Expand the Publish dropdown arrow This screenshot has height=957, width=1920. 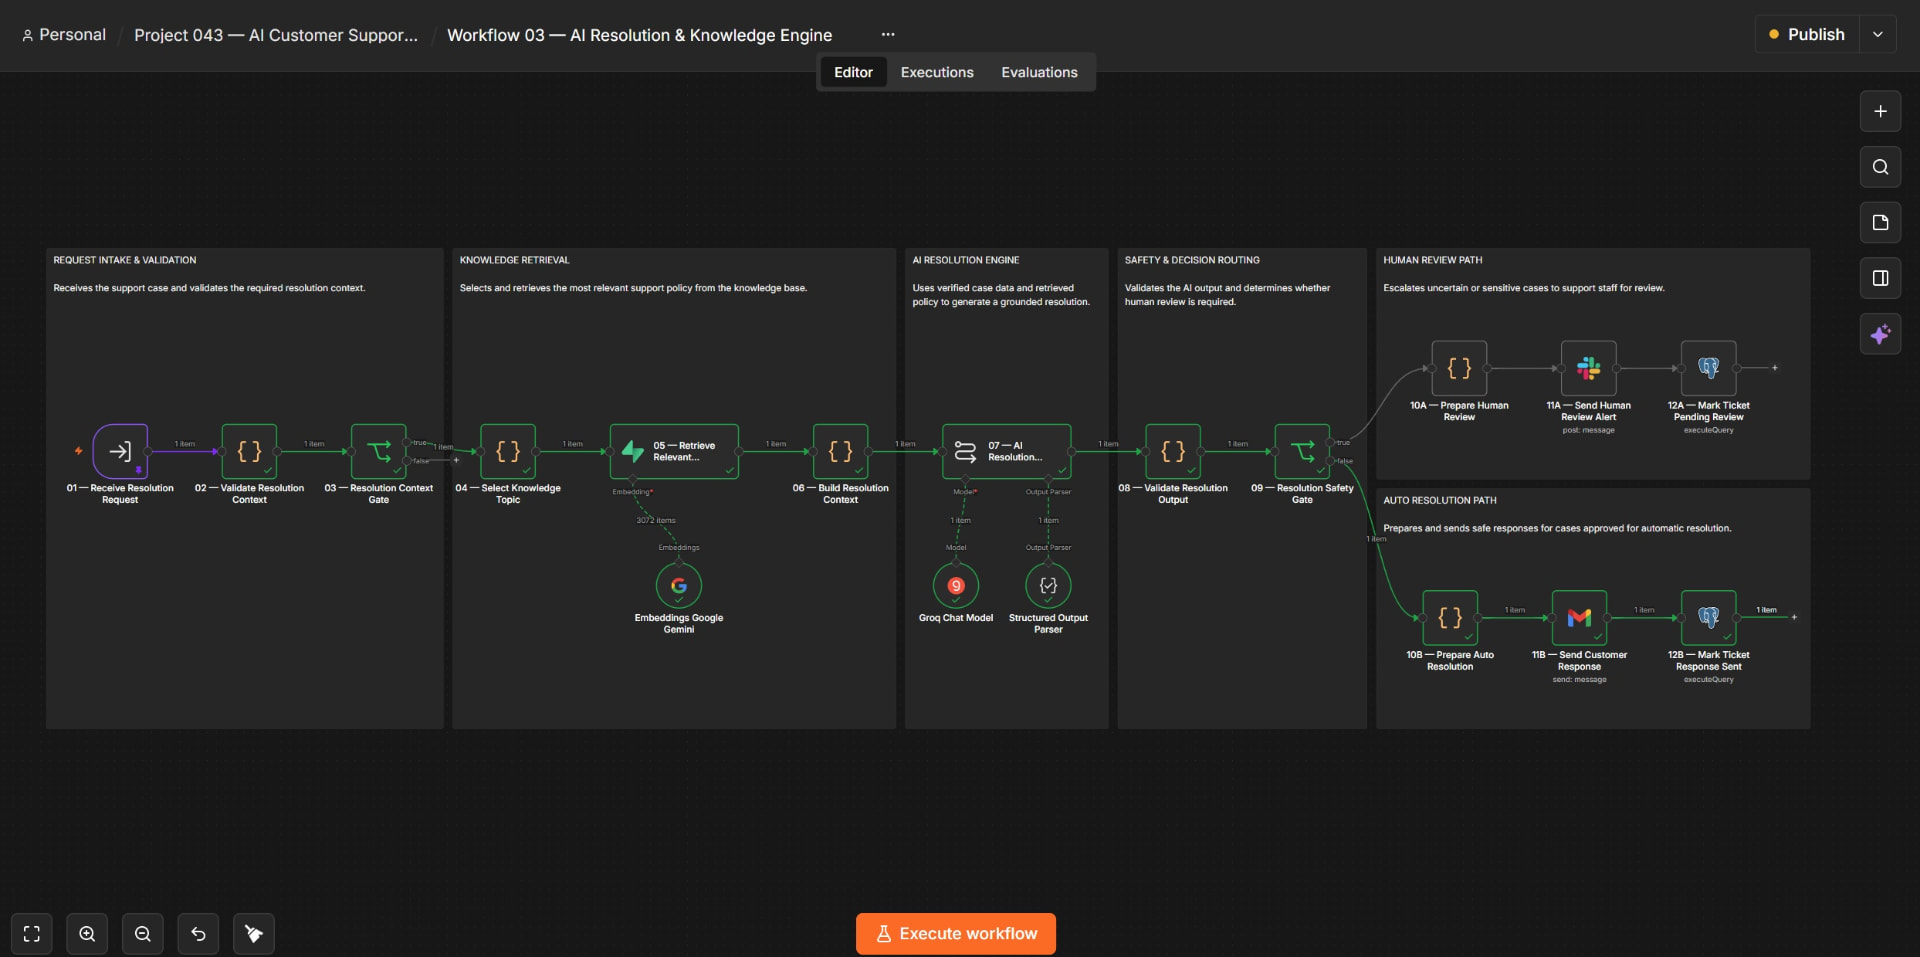coord(1878,34)
